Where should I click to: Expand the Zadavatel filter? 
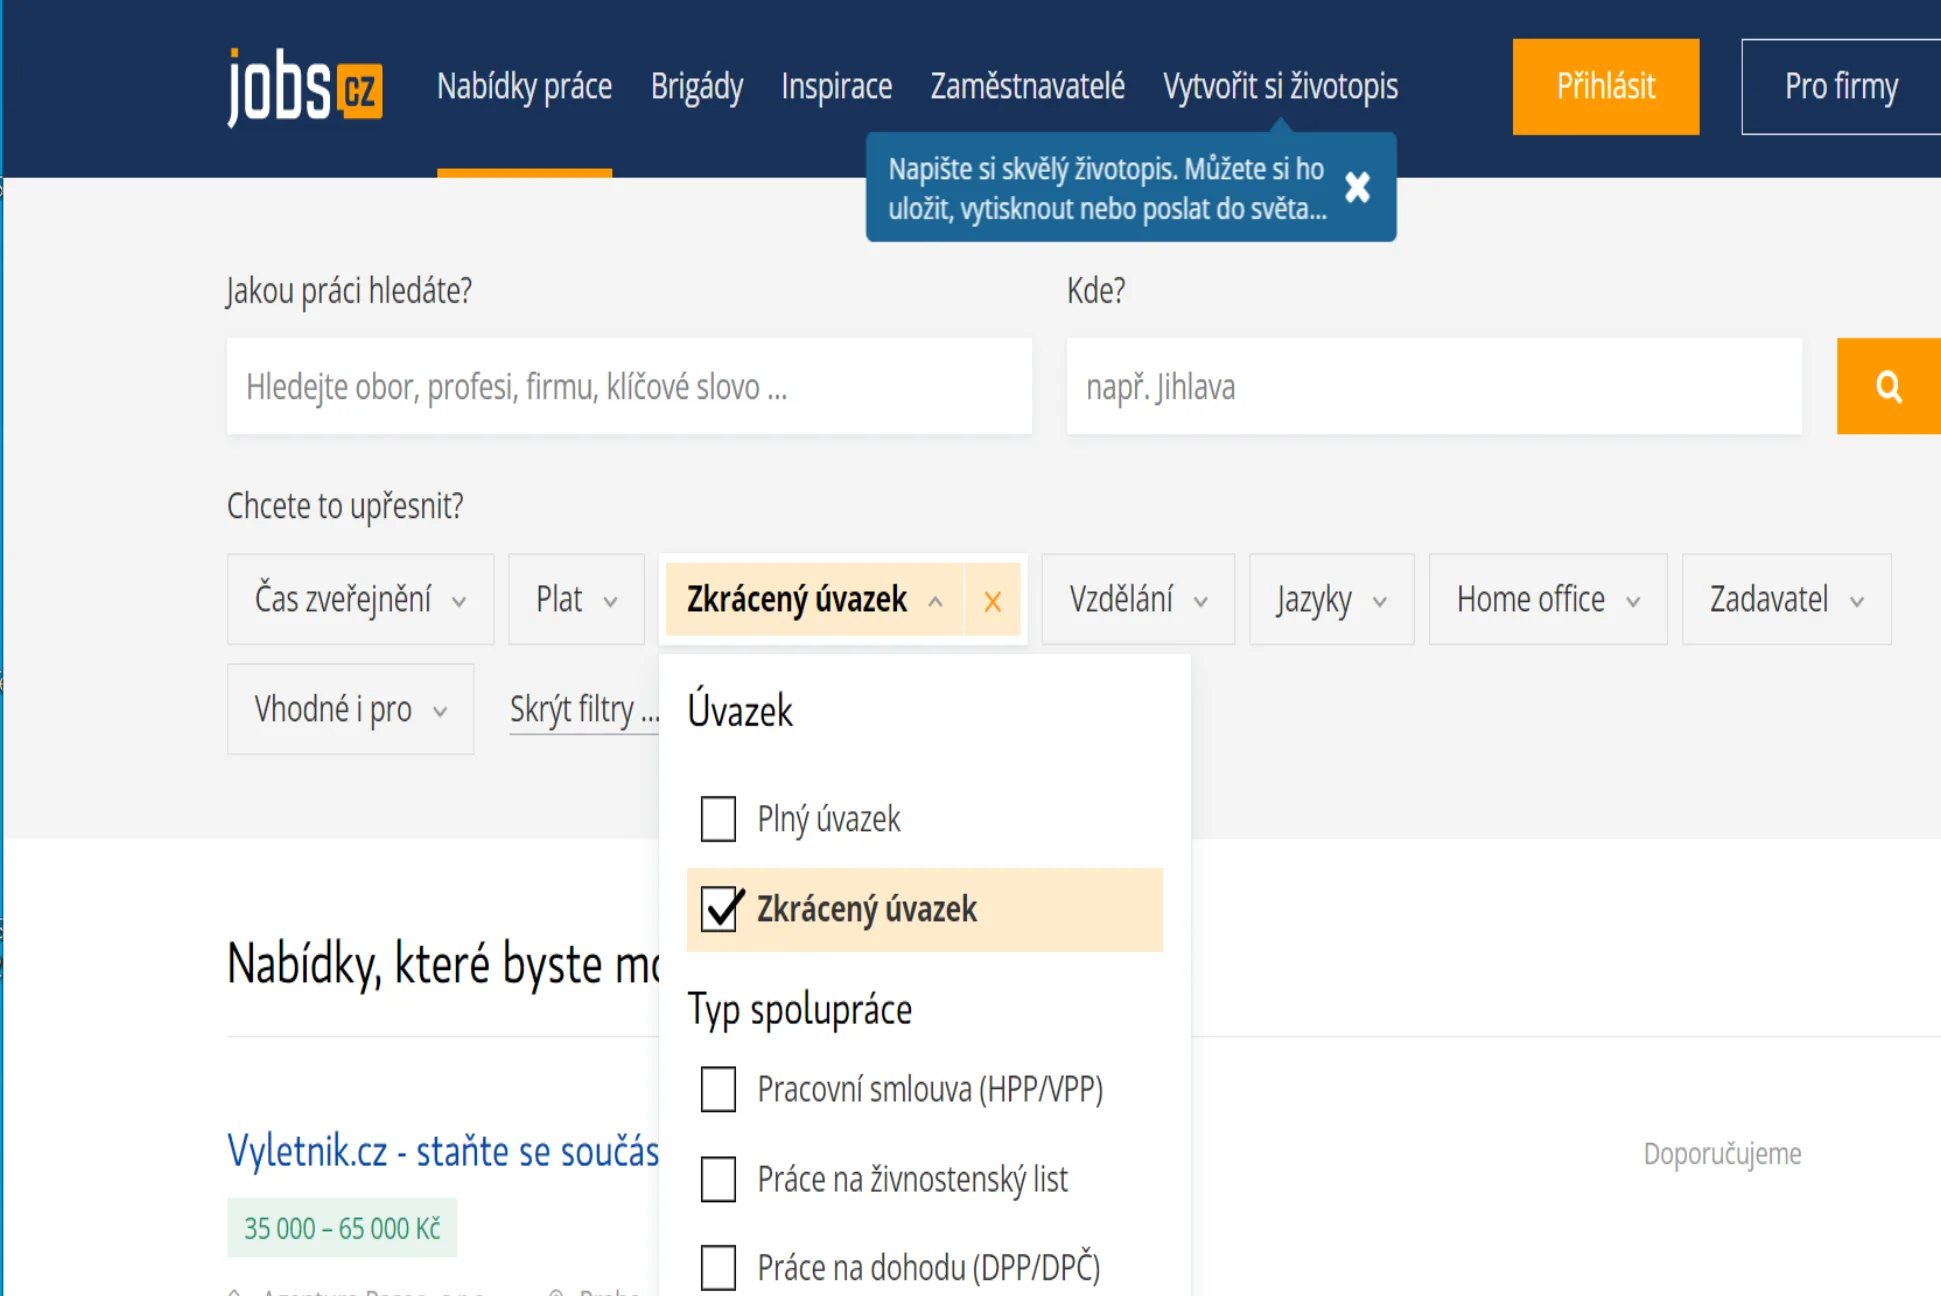click(x=1787, y=599)
